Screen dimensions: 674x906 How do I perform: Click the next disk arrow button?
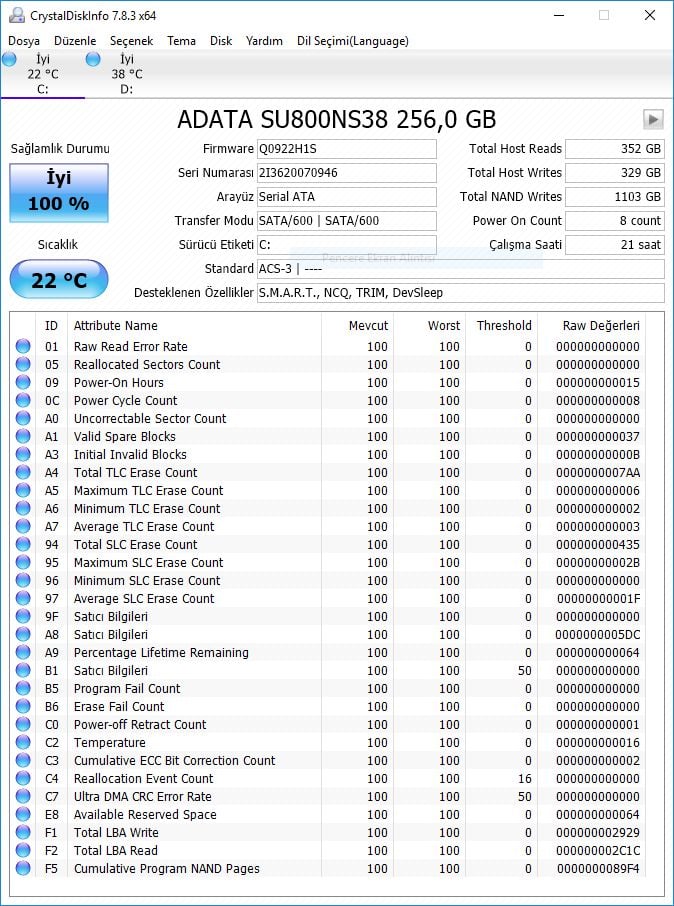coord(653,120)
